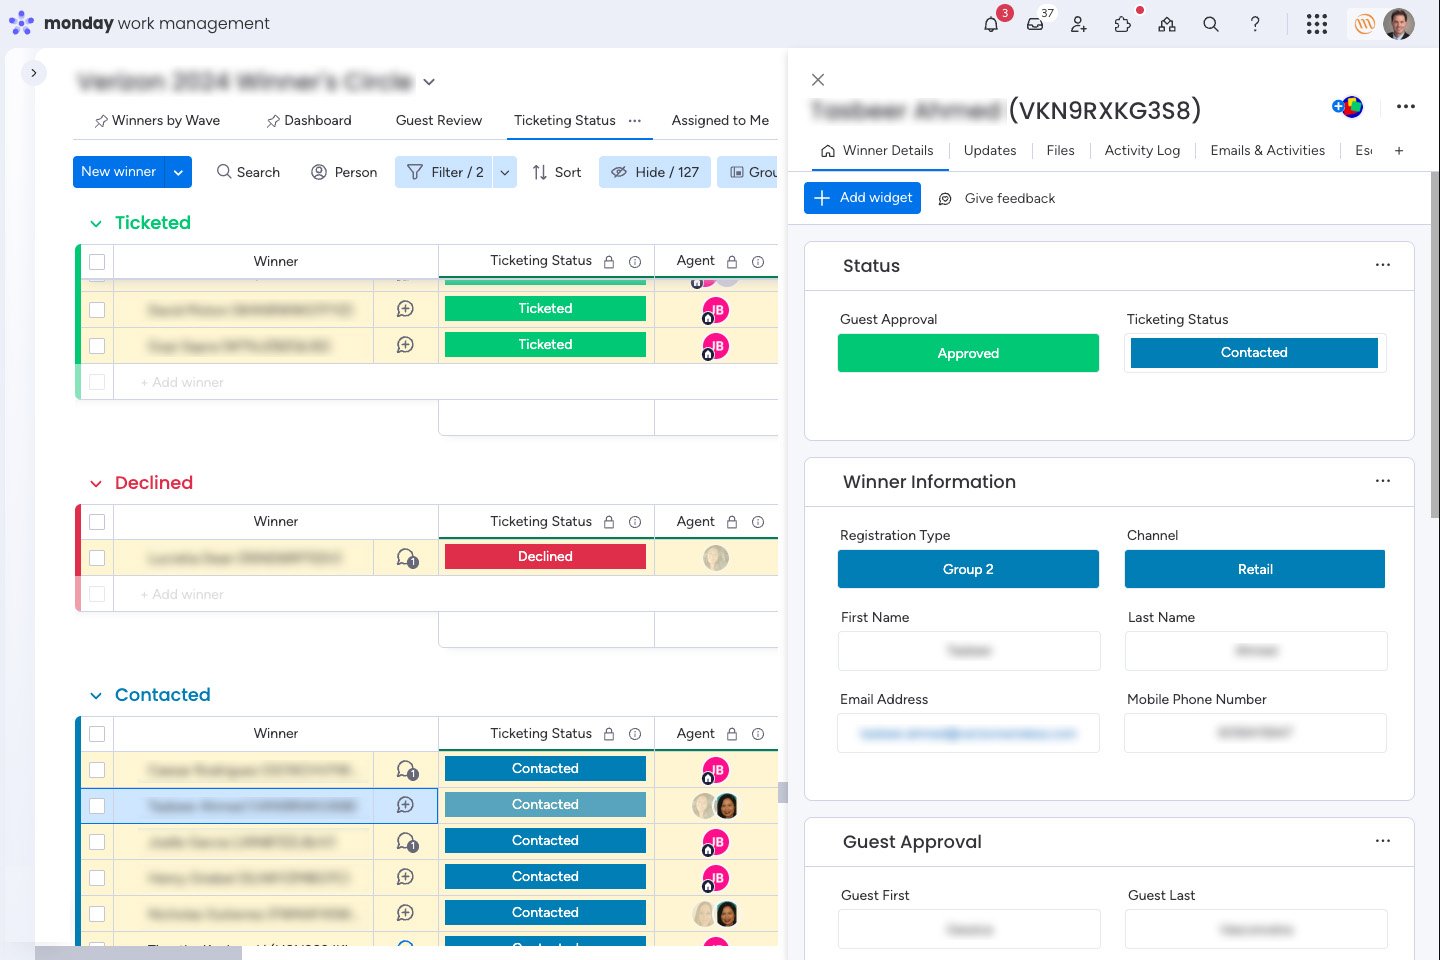This screenshot has height=960, width=1440.
Task: Check the first Contacted row checkbox
Action: point(97,770)
